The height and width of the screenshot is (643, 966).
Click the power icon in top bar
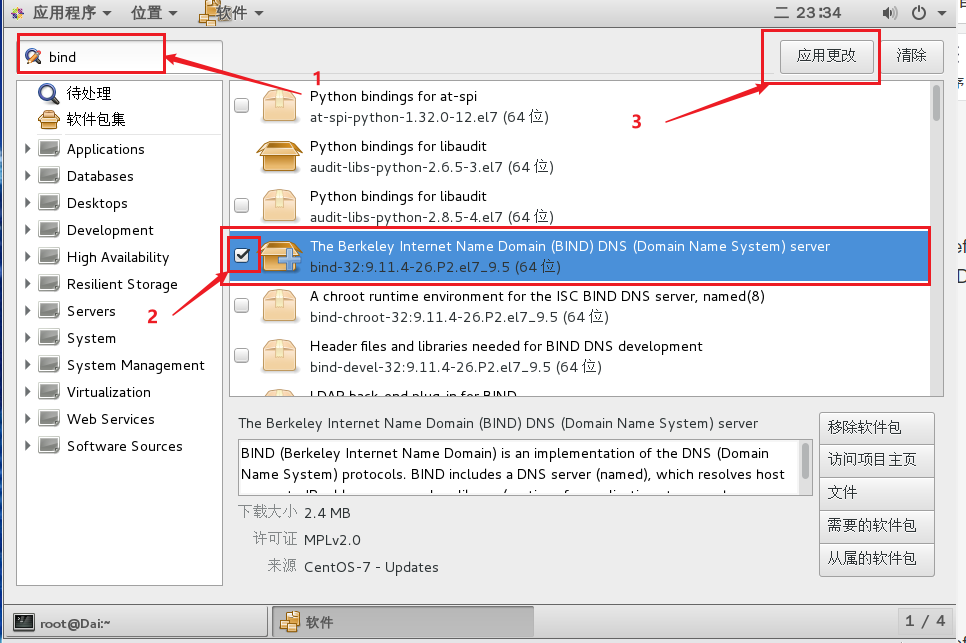919,12
